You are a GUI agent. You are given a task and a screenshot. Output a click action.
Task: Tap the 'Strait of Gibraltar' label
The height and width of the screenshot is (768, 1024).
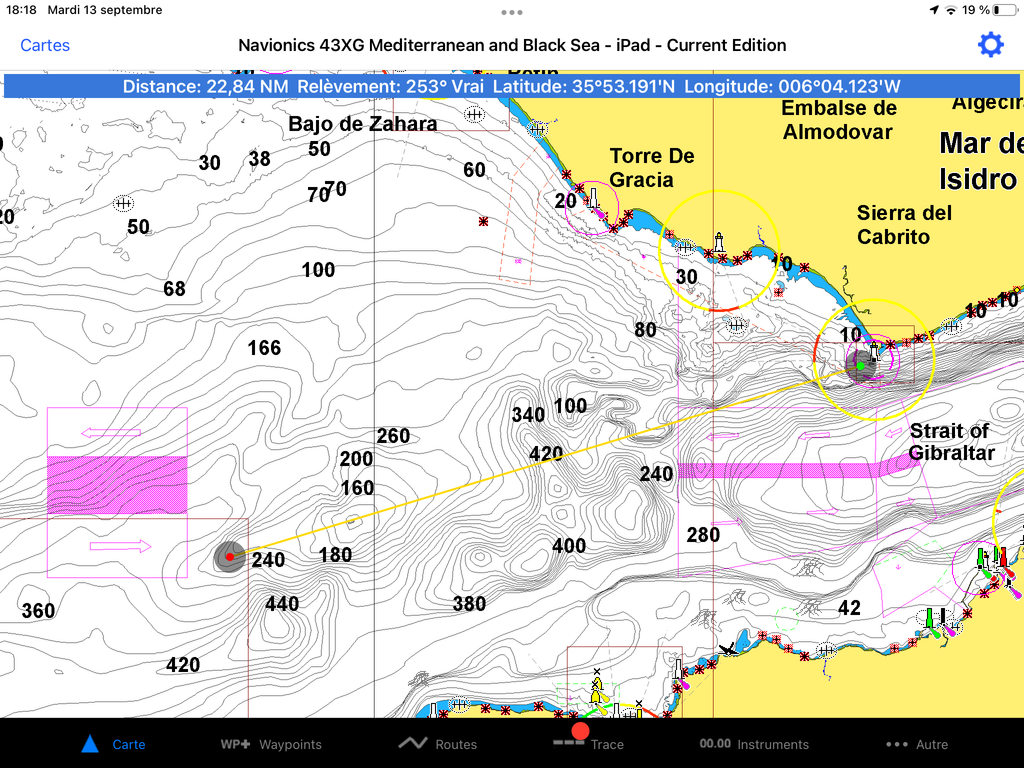pos(951,441)
